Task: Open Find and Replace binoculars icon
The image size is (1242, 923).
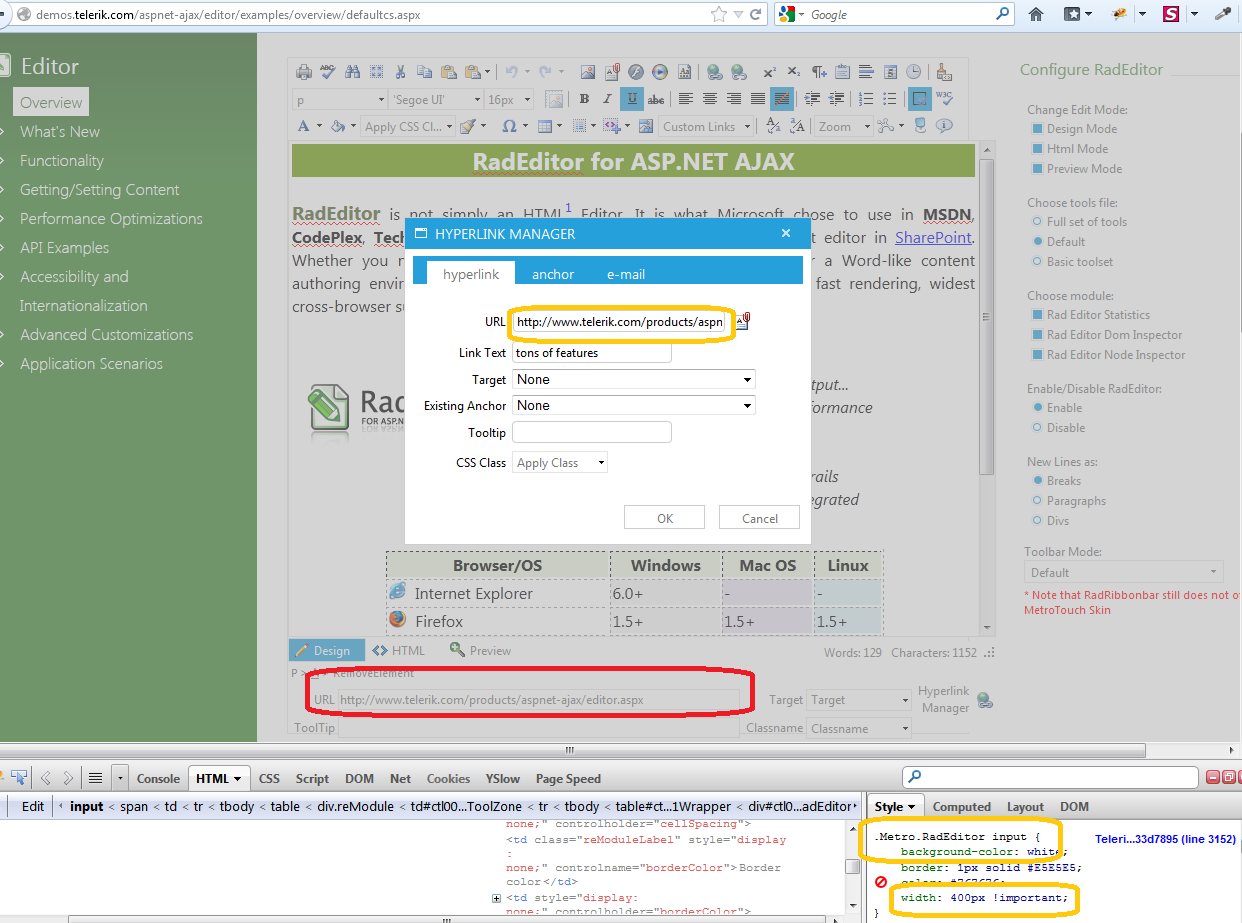Action: click(x=352, y=72)
